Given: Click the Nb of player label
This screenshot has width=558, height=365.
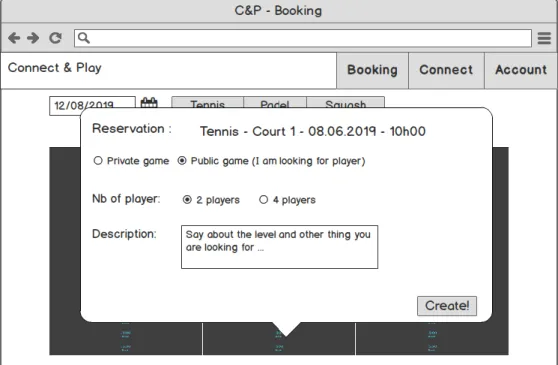Looking at the screenshot, I should [126, 199].
